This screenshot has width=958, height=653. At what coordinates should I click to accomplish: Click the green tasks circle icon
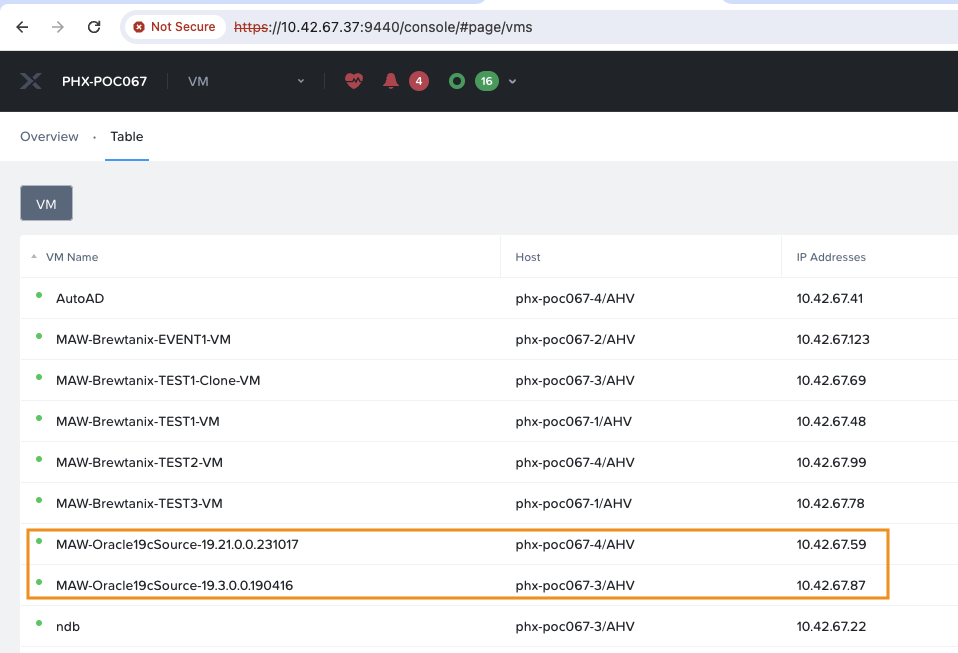(457, 81)
